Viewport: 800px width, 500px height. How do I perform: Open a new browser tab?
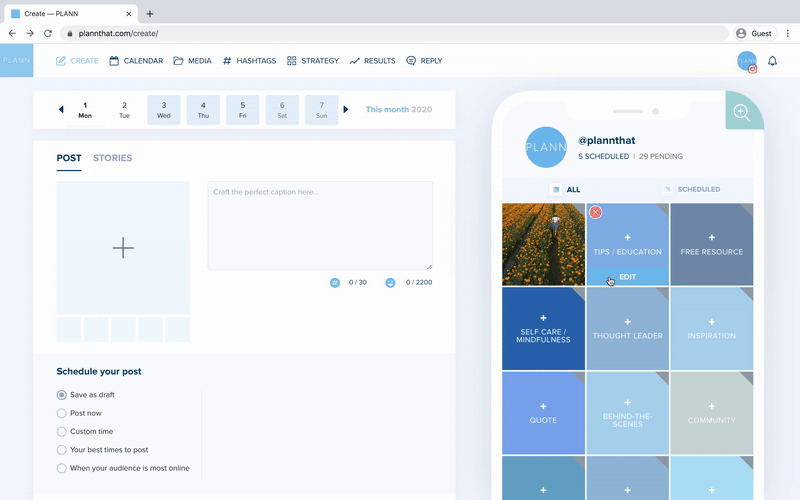(x=150, y=14)
